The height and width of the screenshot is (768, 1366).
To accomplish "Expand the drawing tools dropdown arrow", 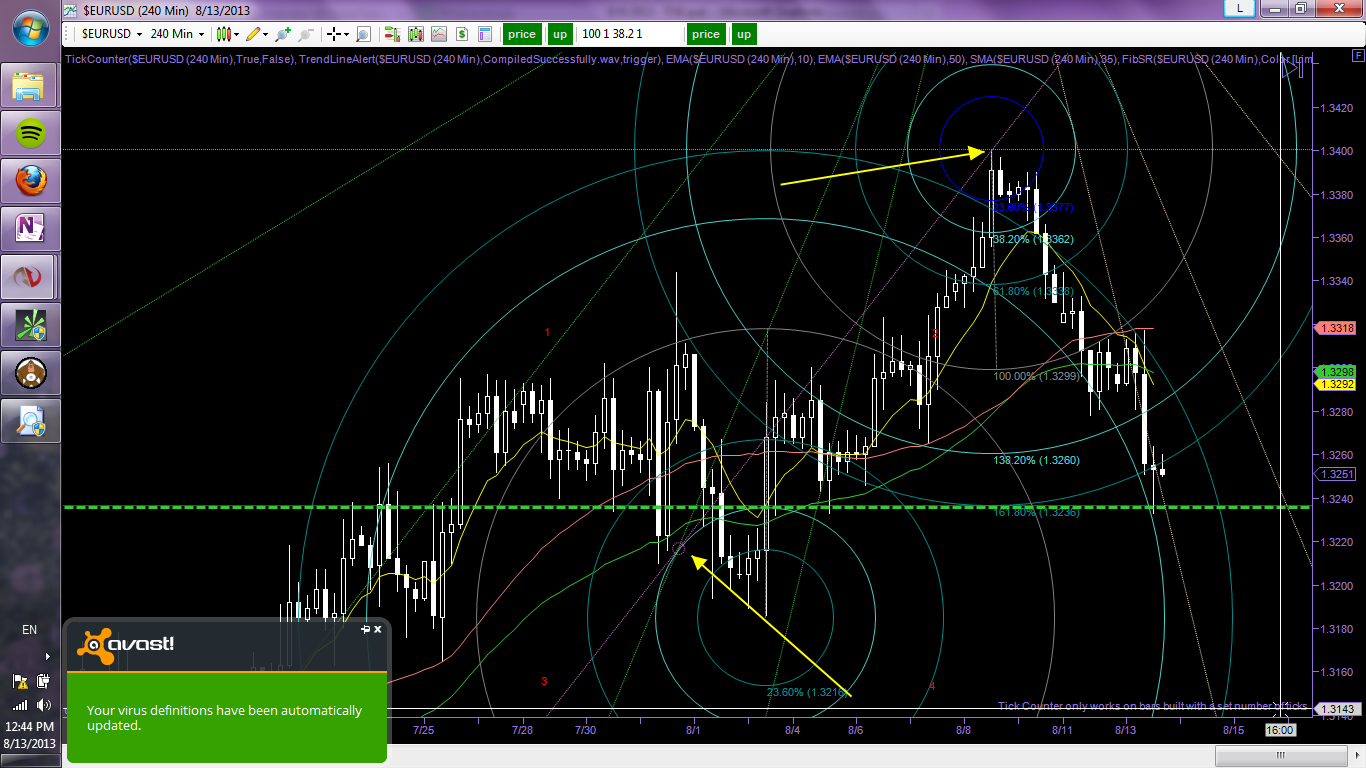I will tap(266, 34).
